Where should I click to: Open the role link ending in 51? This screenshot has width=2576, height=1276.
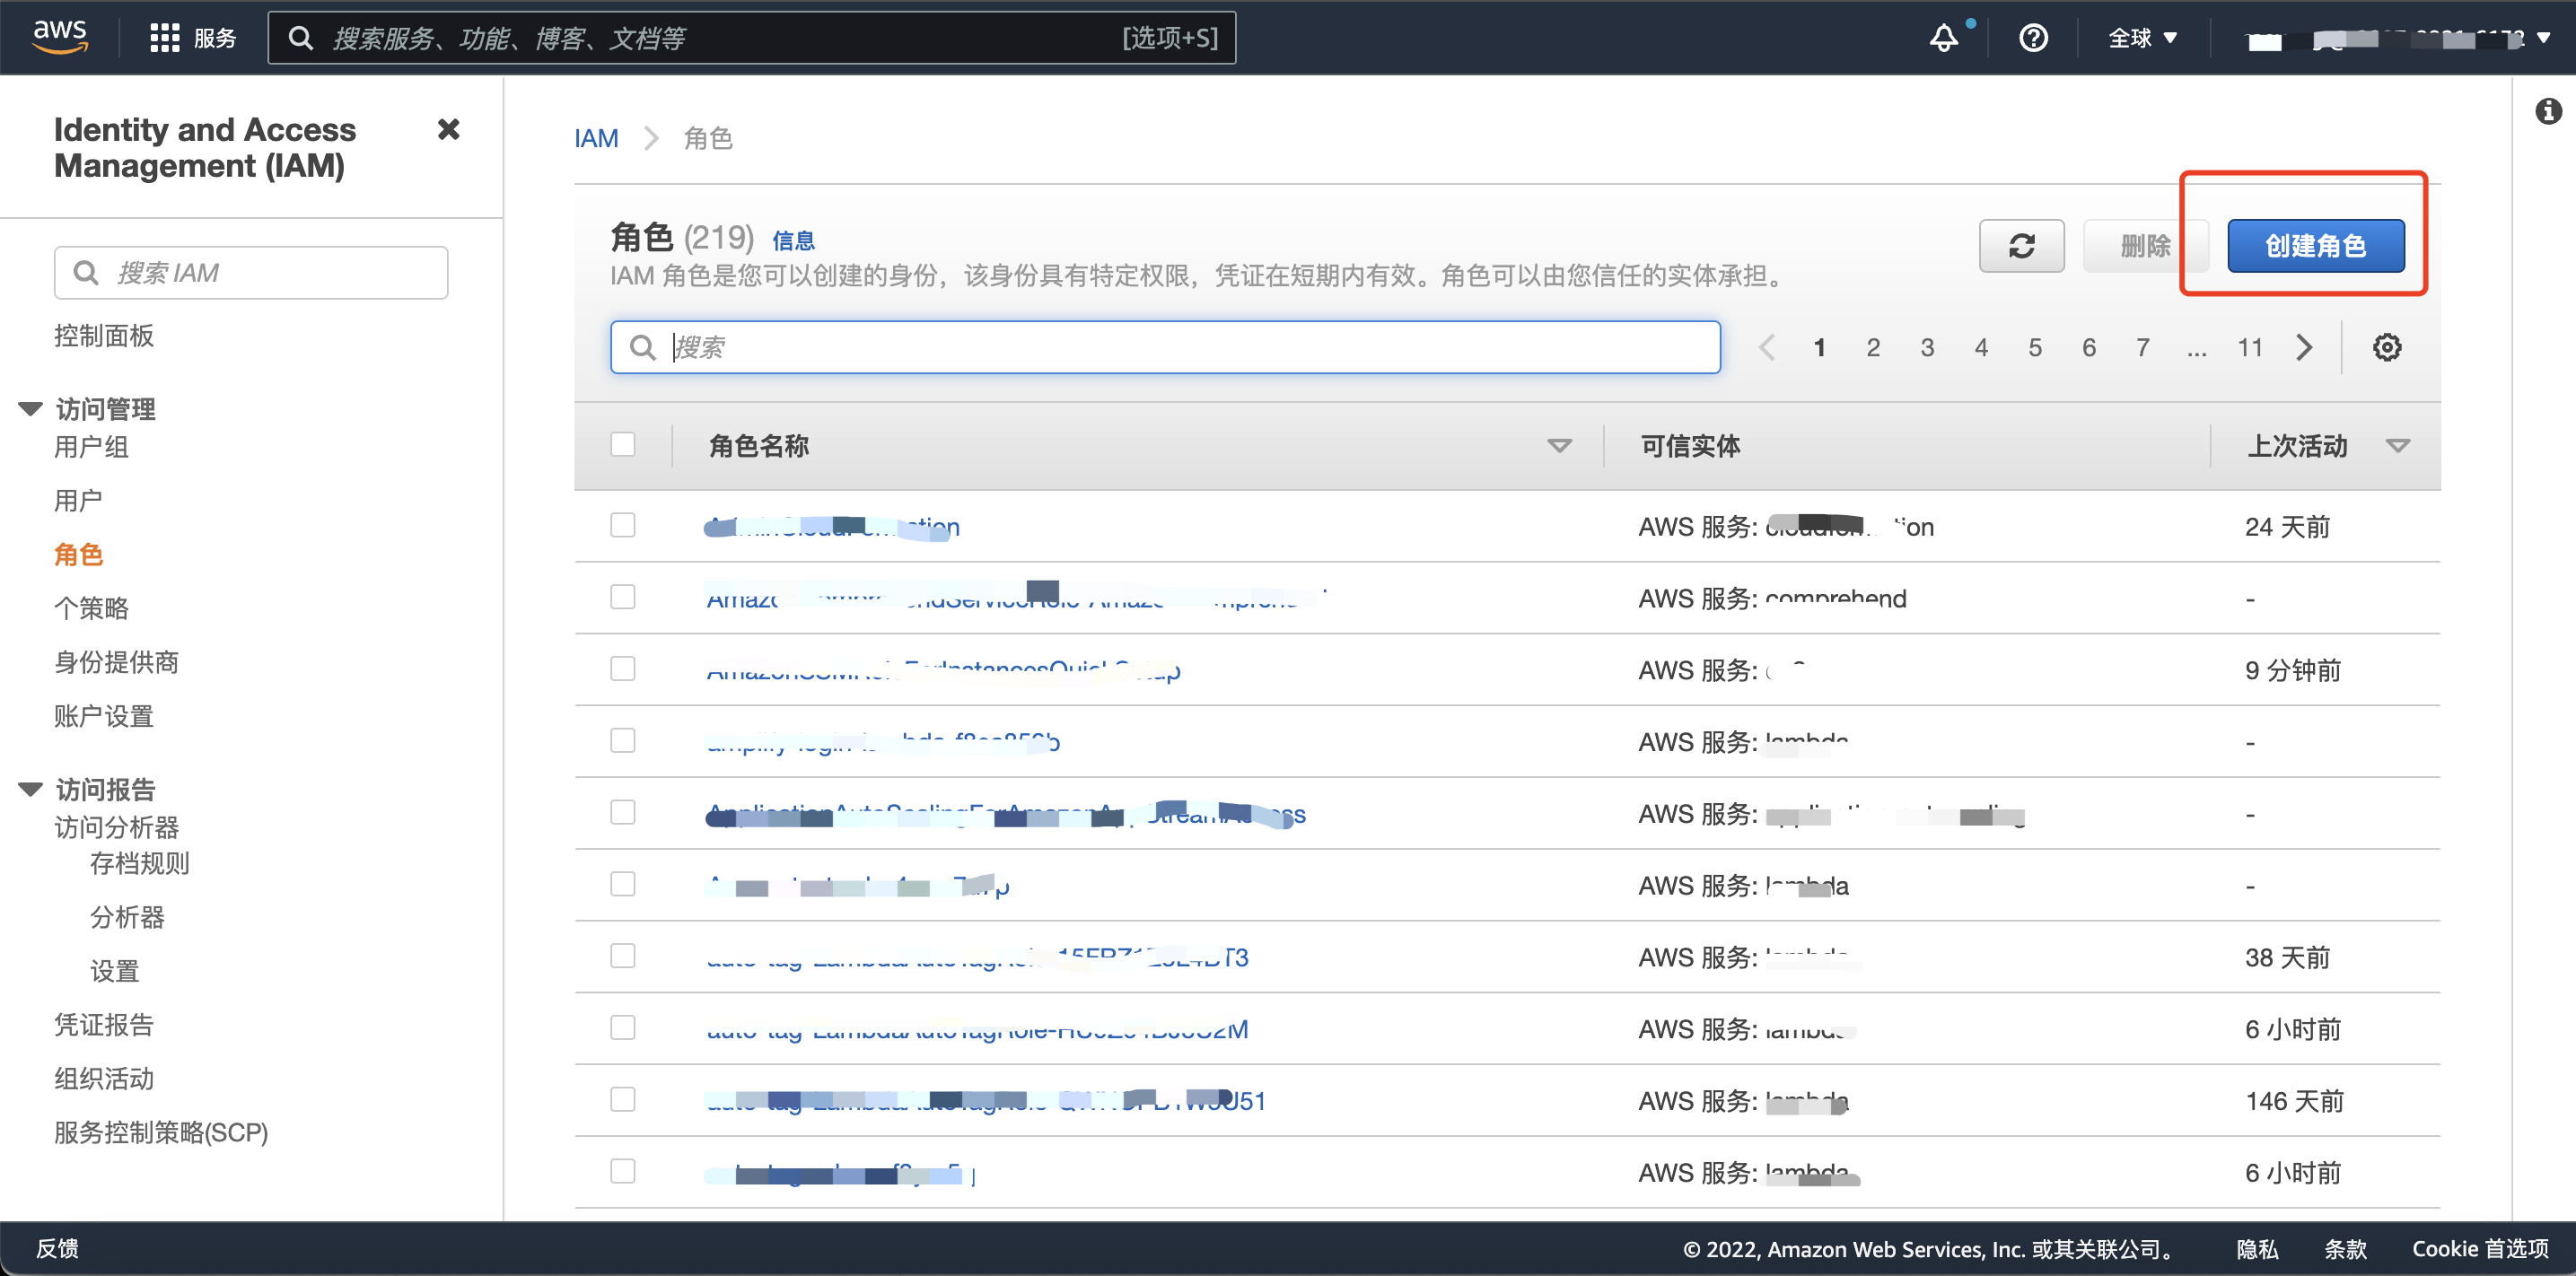[x=985, y=1101]
